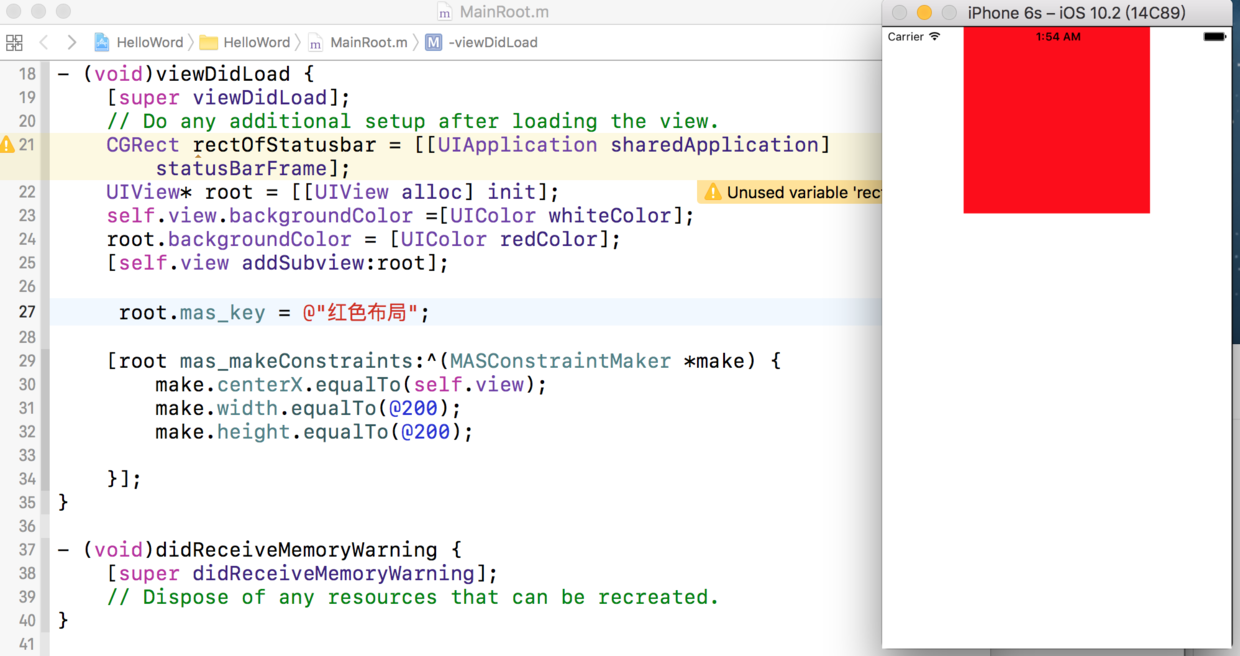This screenshot has height=656, width=1240.
Task: Click the @200 height value on line 32
Action: coord(424,432)
